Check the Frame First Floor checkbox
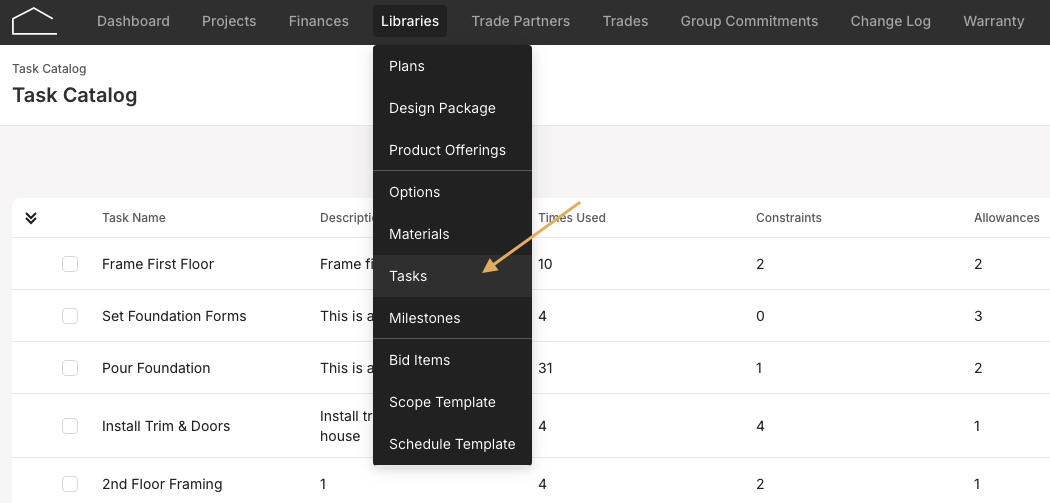 coord(70,264)
